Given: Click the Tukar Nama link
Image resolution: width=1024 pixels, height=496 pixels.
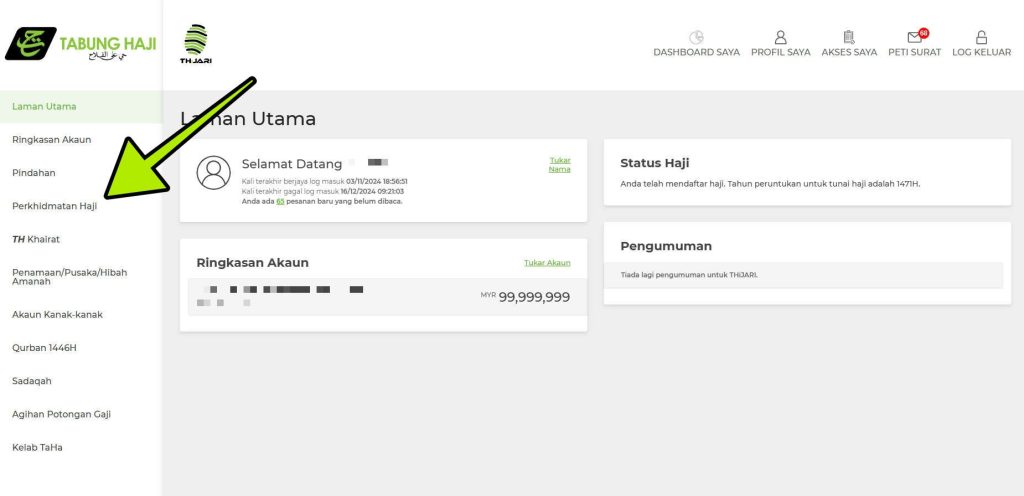Looking at the screenshot, I should 560,164.
